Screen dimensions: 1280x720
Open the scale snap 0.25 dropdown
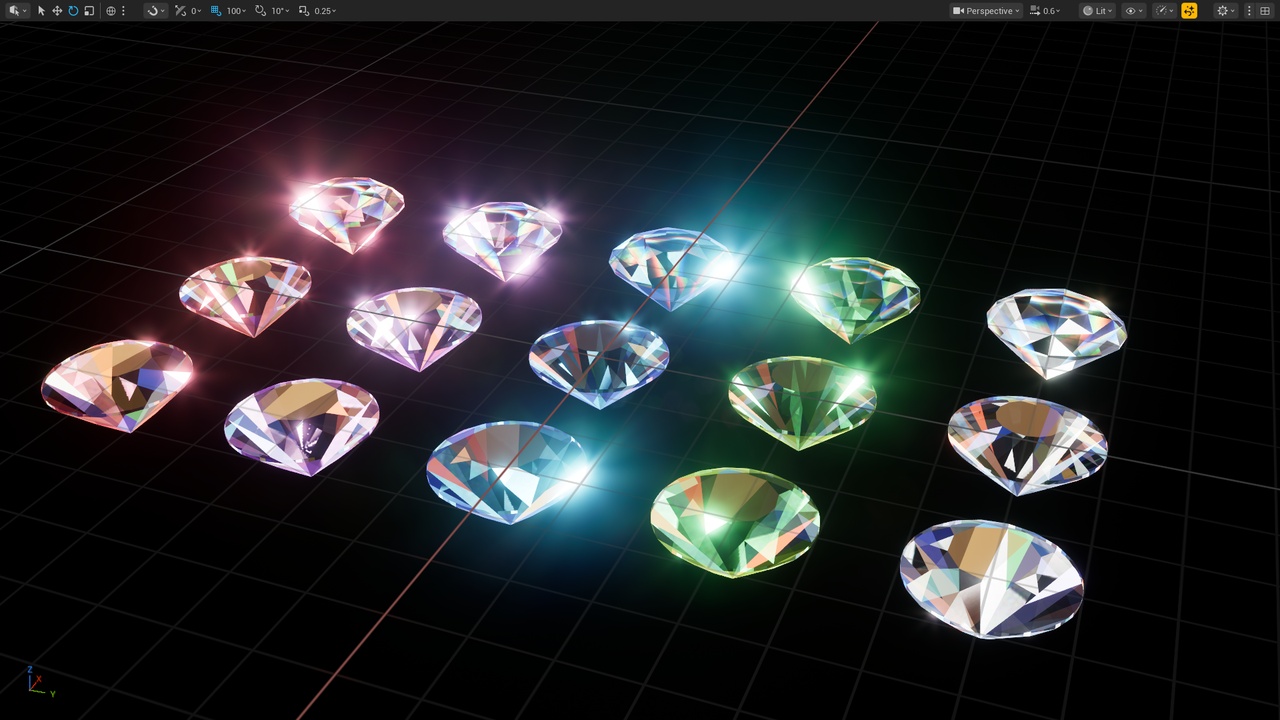coord(325,11)
